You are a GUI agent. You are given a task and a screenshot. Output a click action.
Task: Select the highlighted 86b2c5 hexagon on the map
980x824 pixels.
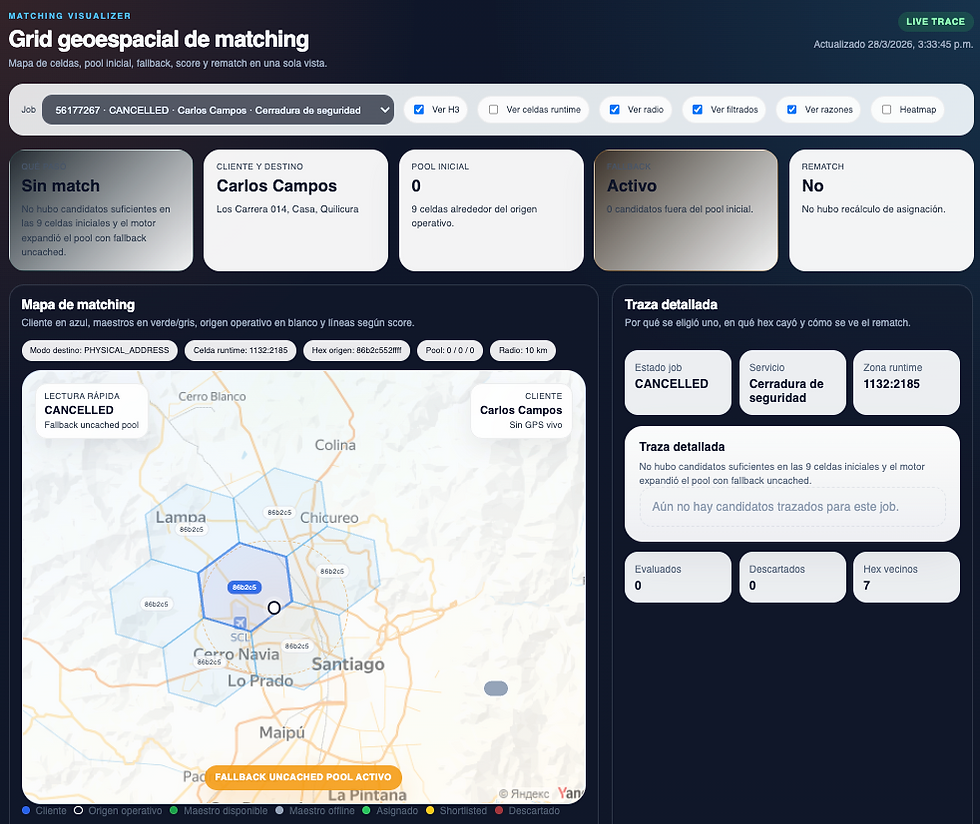247,587
